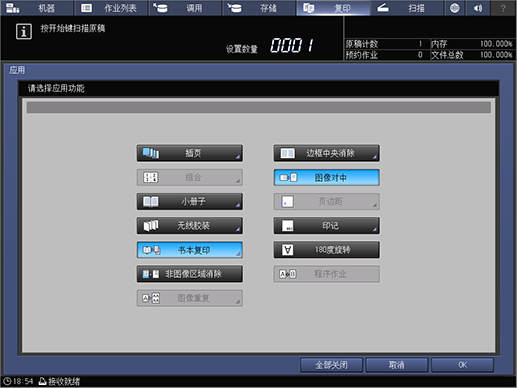Click the 程序作业 (Program Job) button
Viewport: 517px width, 388px height.
pyautogui.click(x=327, y=274)
